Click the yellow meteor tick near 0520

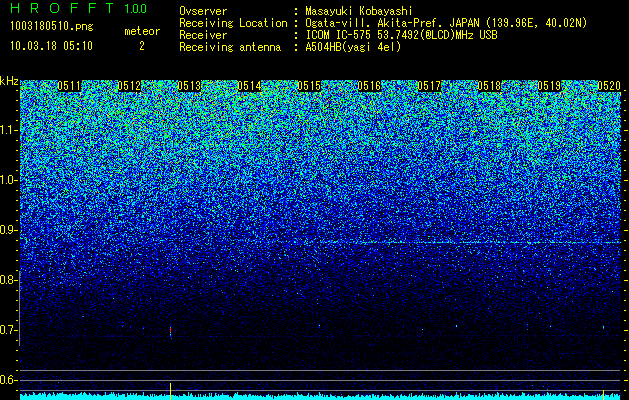[x=603, y=394]
